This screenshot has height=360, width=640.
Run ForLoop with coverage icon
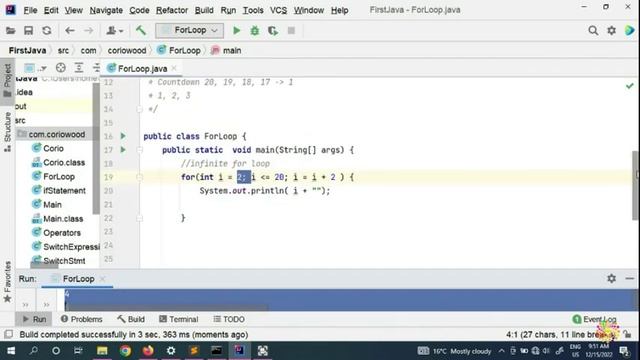click(x=273, y=31)
